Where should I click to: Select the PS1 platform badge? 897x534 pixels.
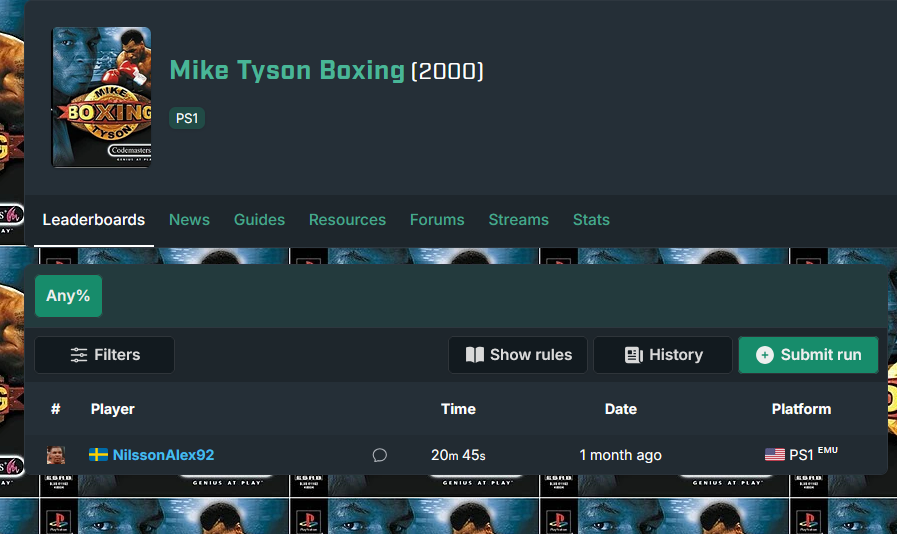[x=186, y=118]
